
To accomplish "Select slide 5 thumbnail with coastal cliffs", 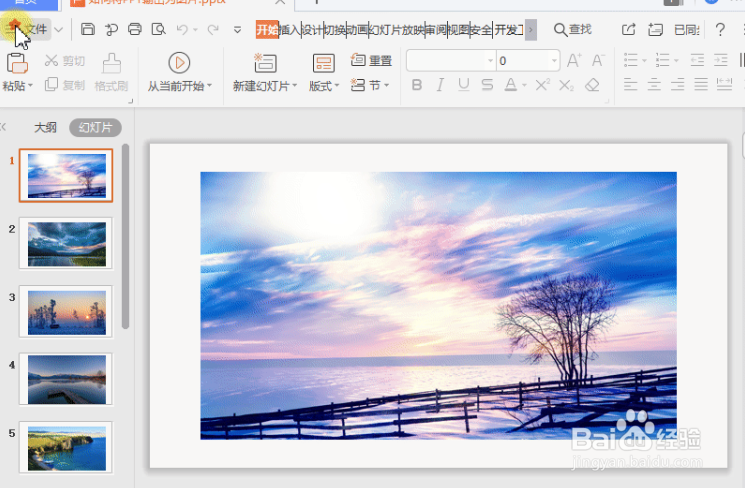I will 67,448.
